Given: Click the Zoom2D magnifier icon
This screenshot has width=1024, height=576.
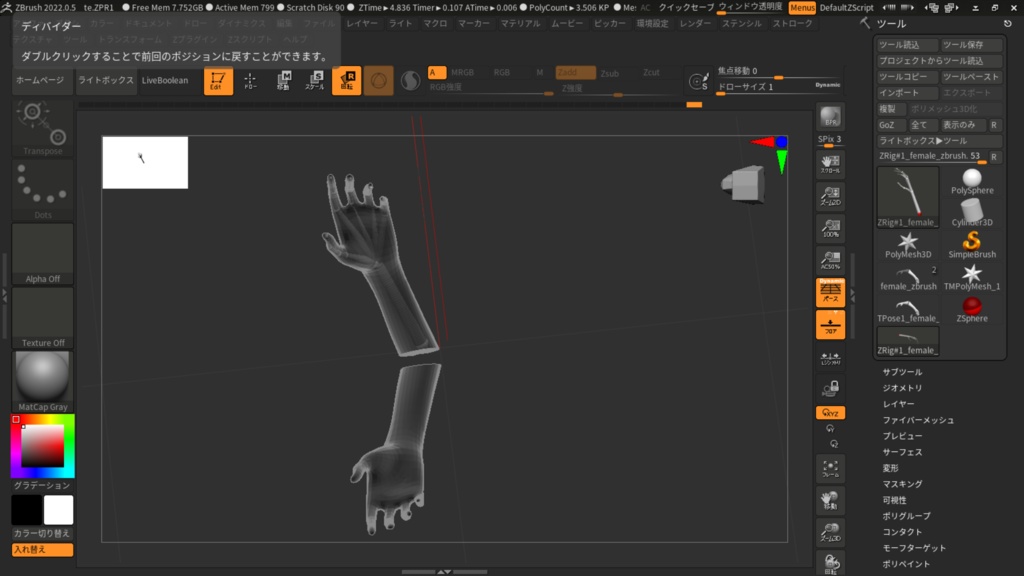Looking at the screenshot, I should pyautogui.click(x=831, y=196).
